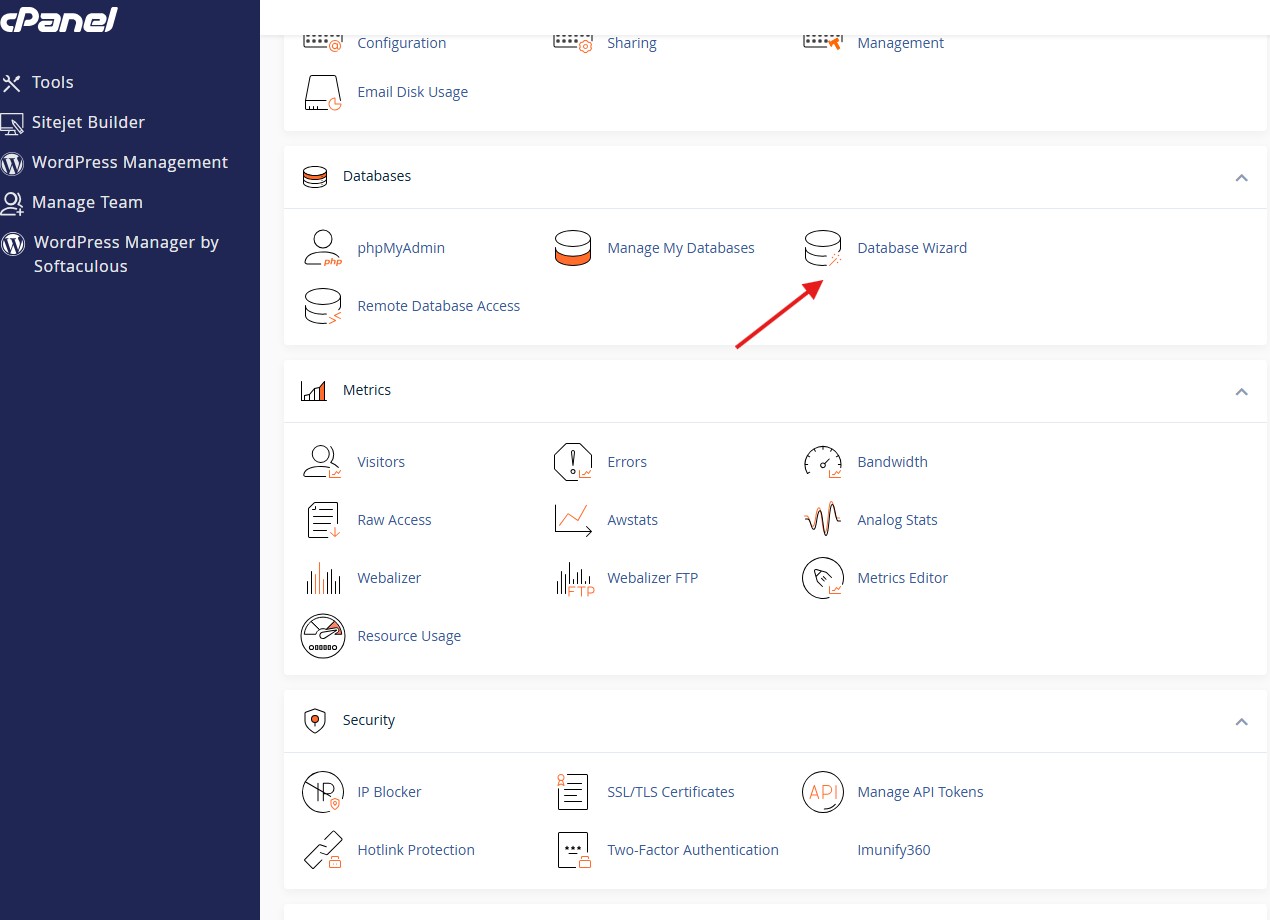
Task: Click the Resource Usage link text
Action: pyautogui.click(x=409, y=636)
